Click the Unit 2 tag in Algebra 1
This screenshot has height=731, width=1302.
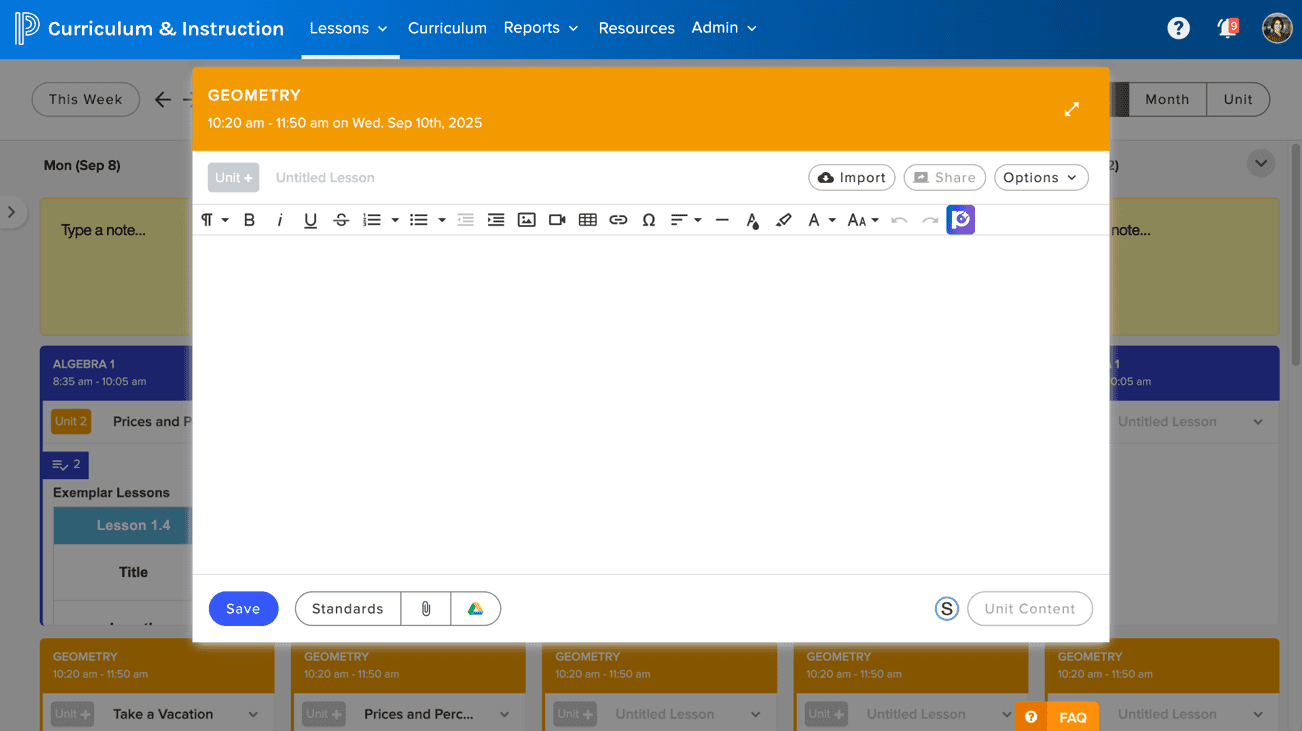71,421
